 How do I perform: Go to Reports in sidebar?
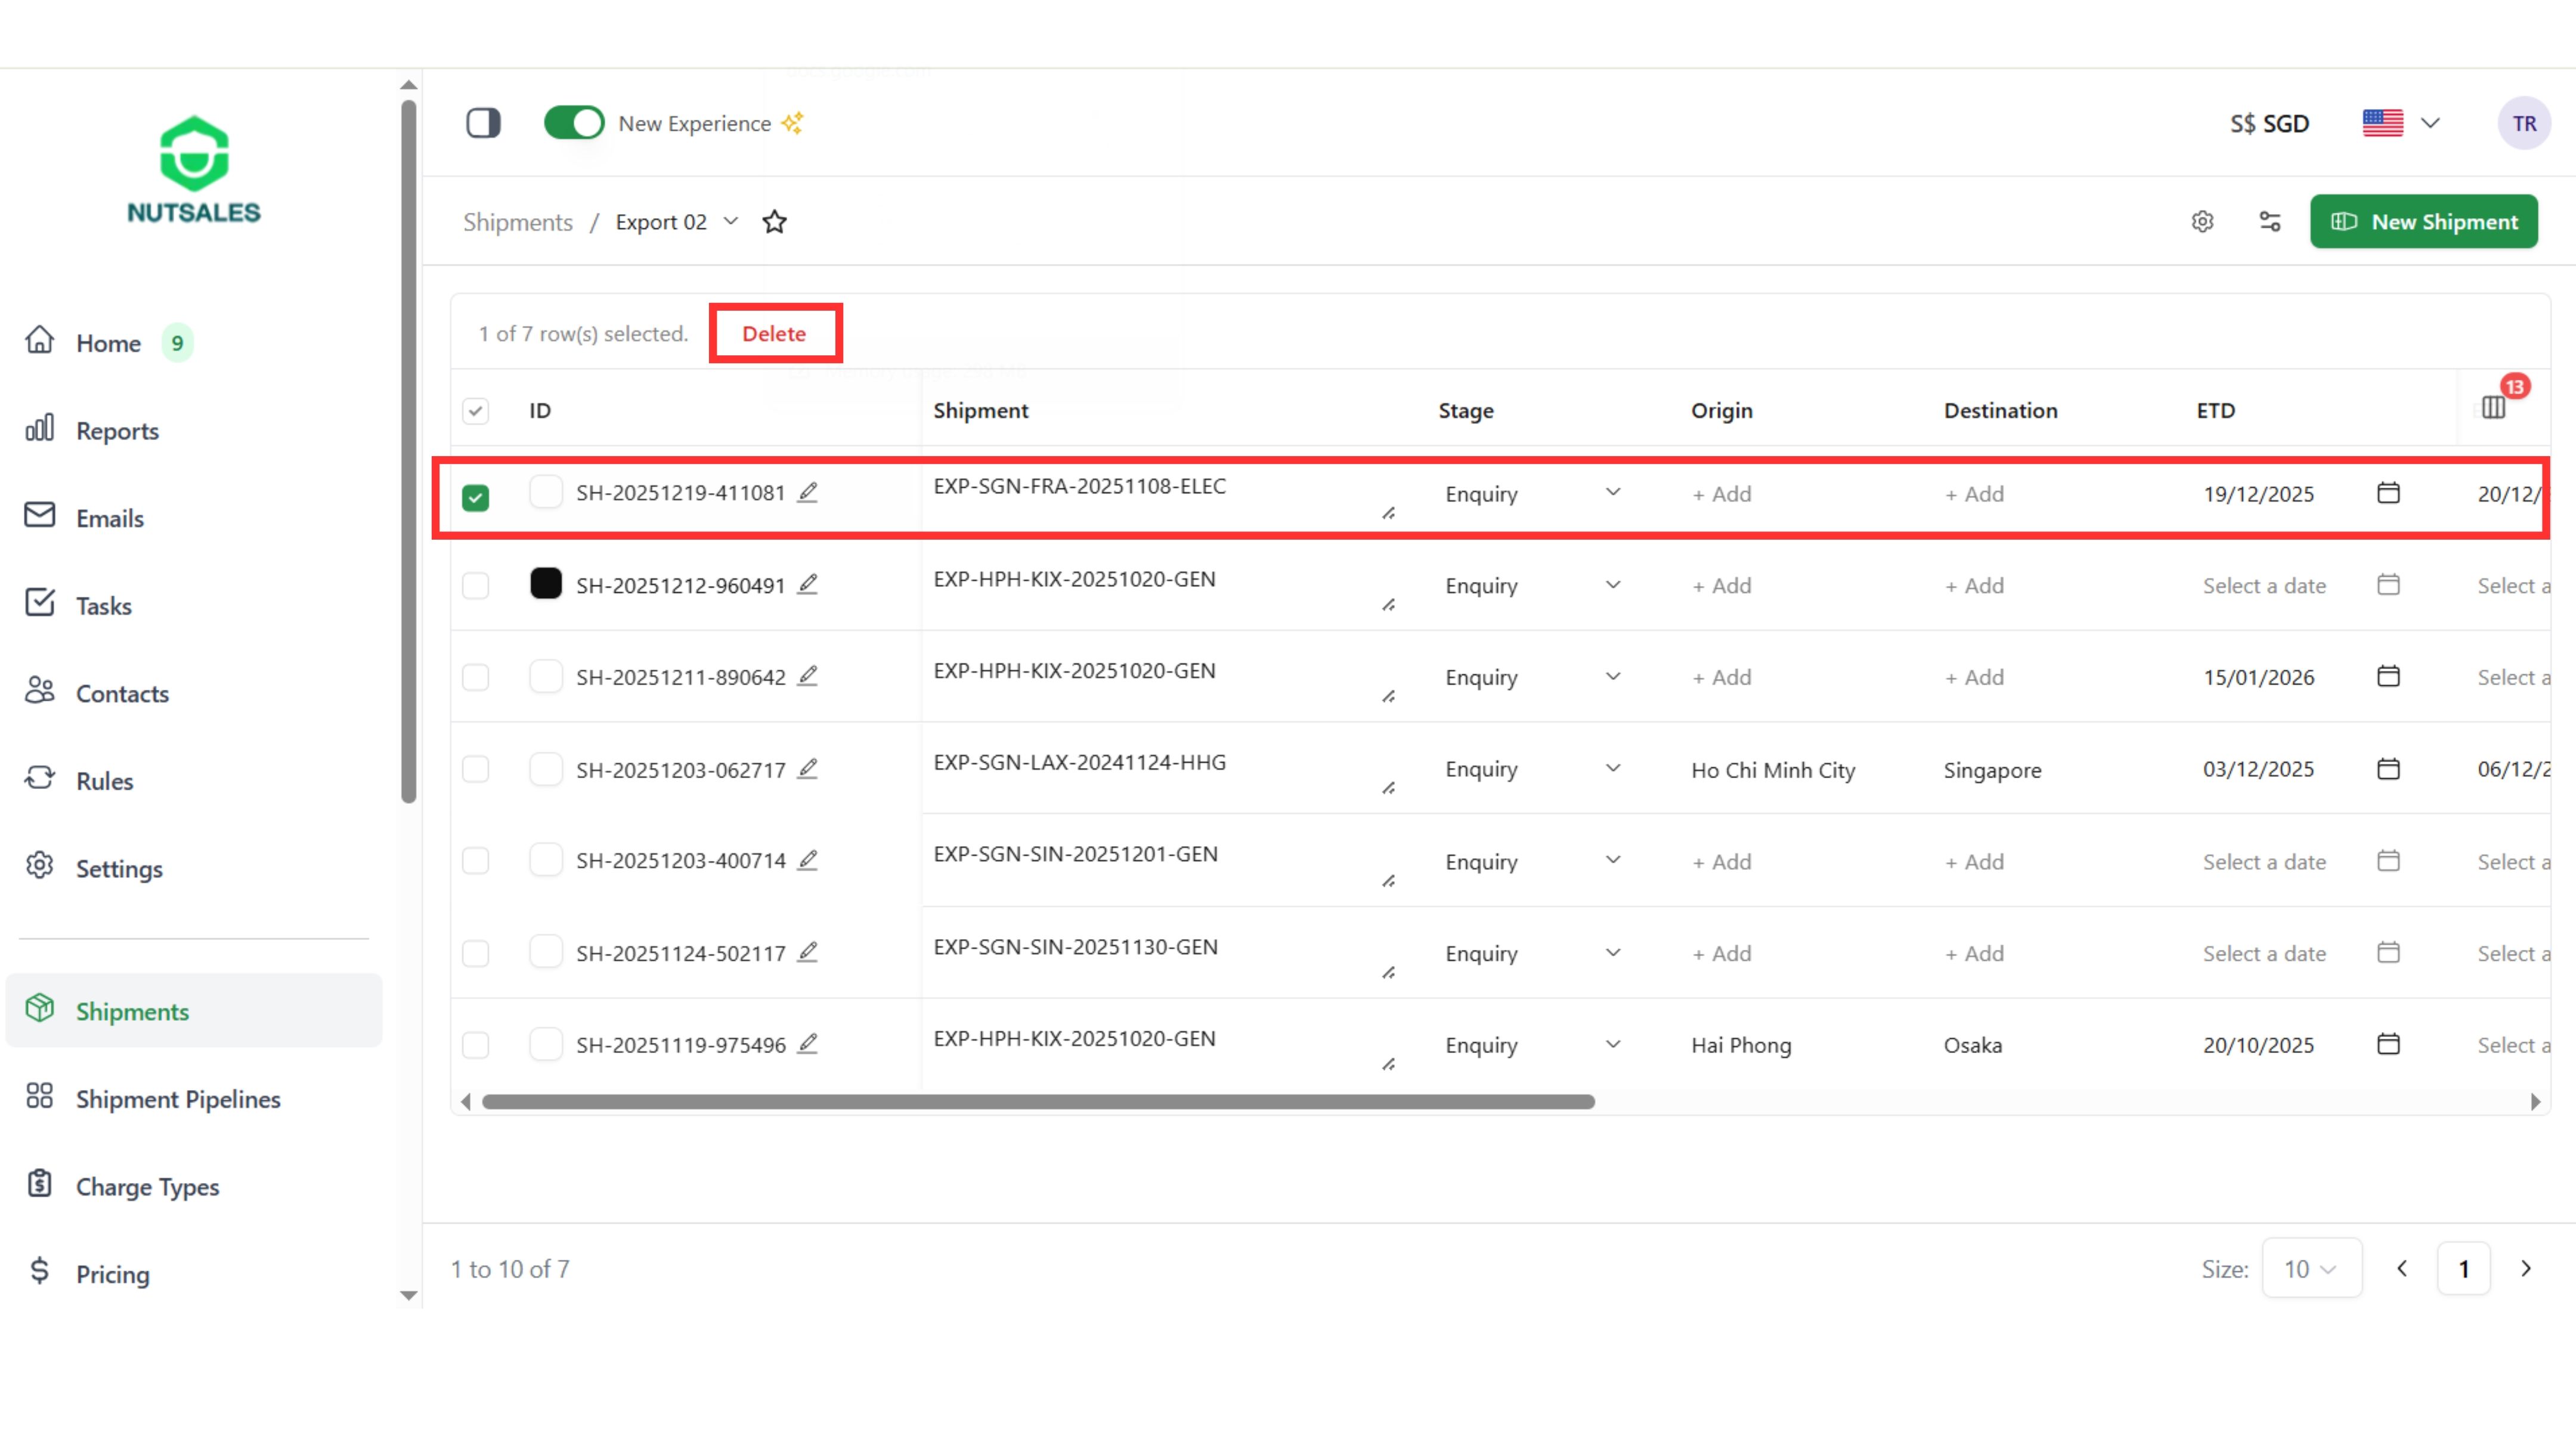117,430
